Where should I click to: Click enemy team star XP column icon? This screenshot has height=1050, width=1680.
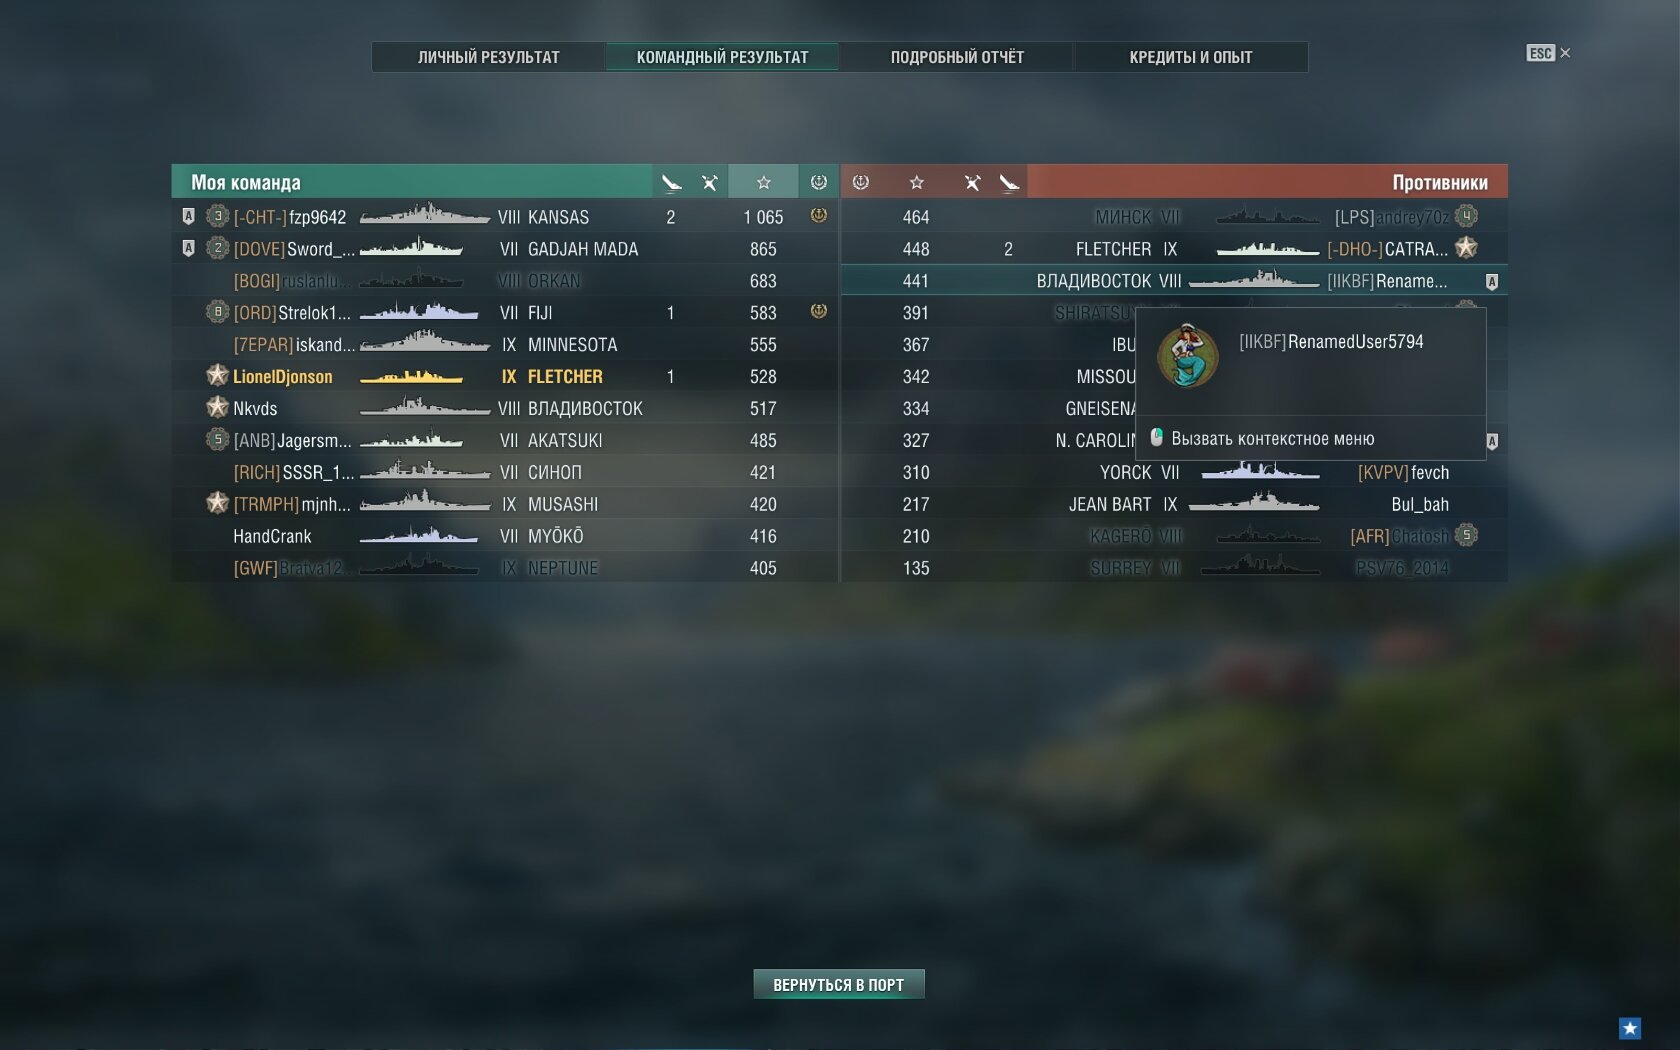916,182
